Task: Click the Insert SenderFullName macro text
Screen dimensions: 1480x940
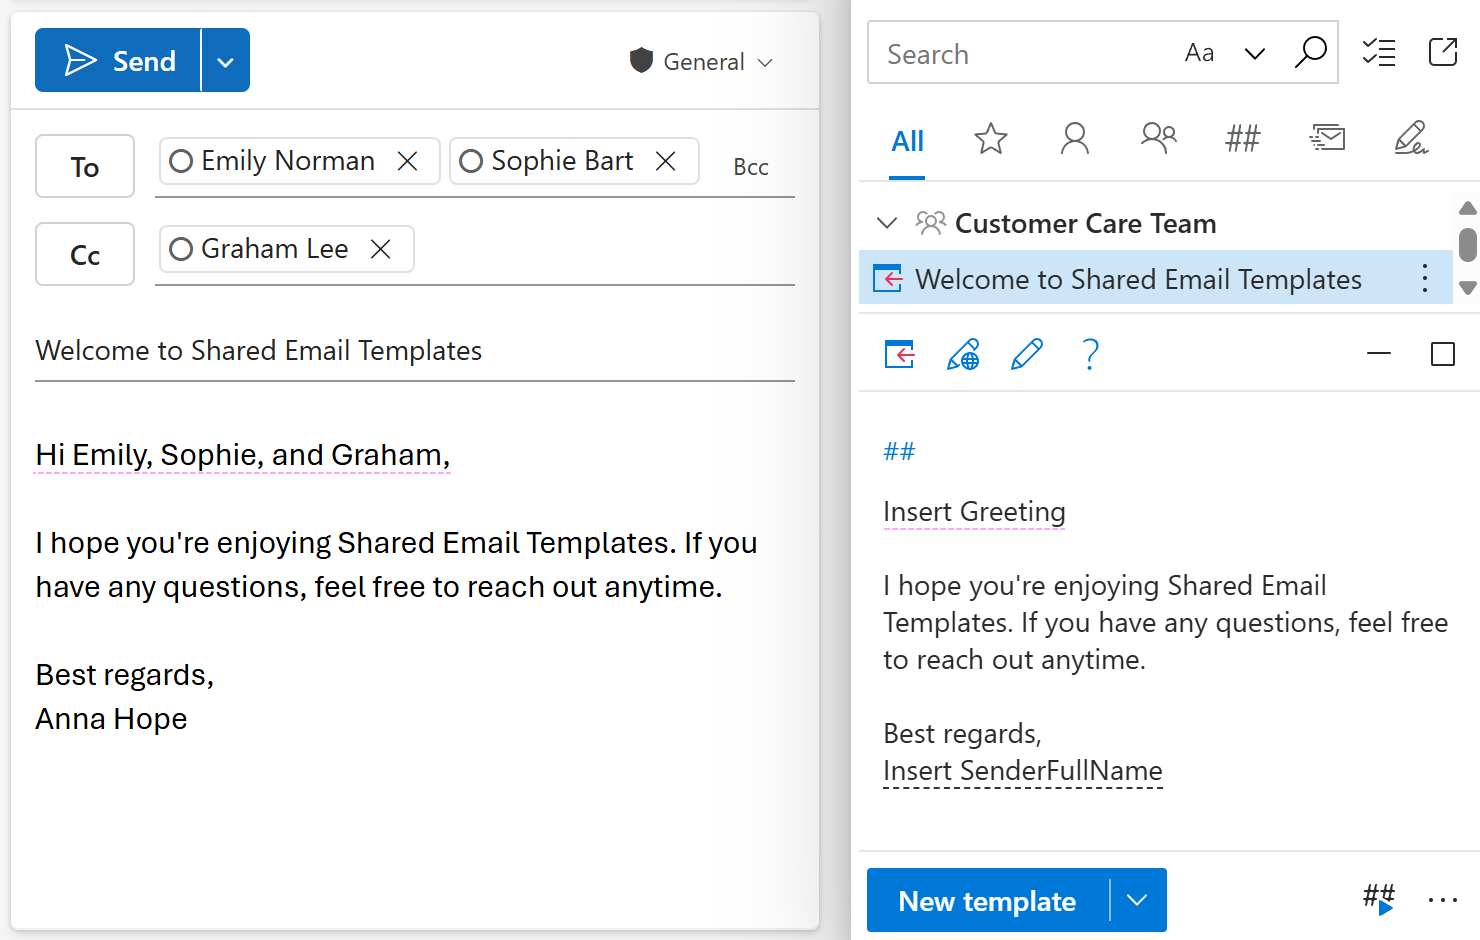Action: coord(1022,771)
